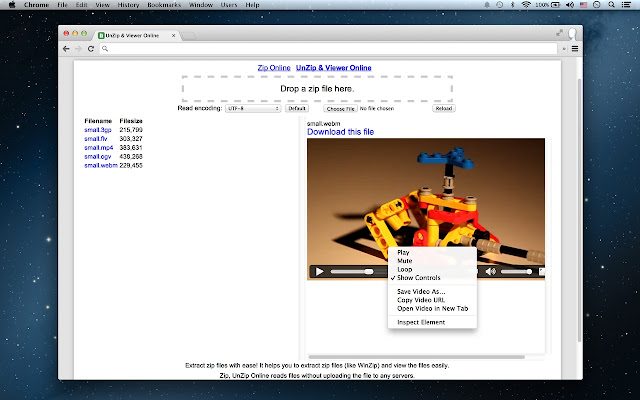The height and width of the screenshot is (400, 640).
Task: Click the Default encoding button
Action: [x=297, y=109]
